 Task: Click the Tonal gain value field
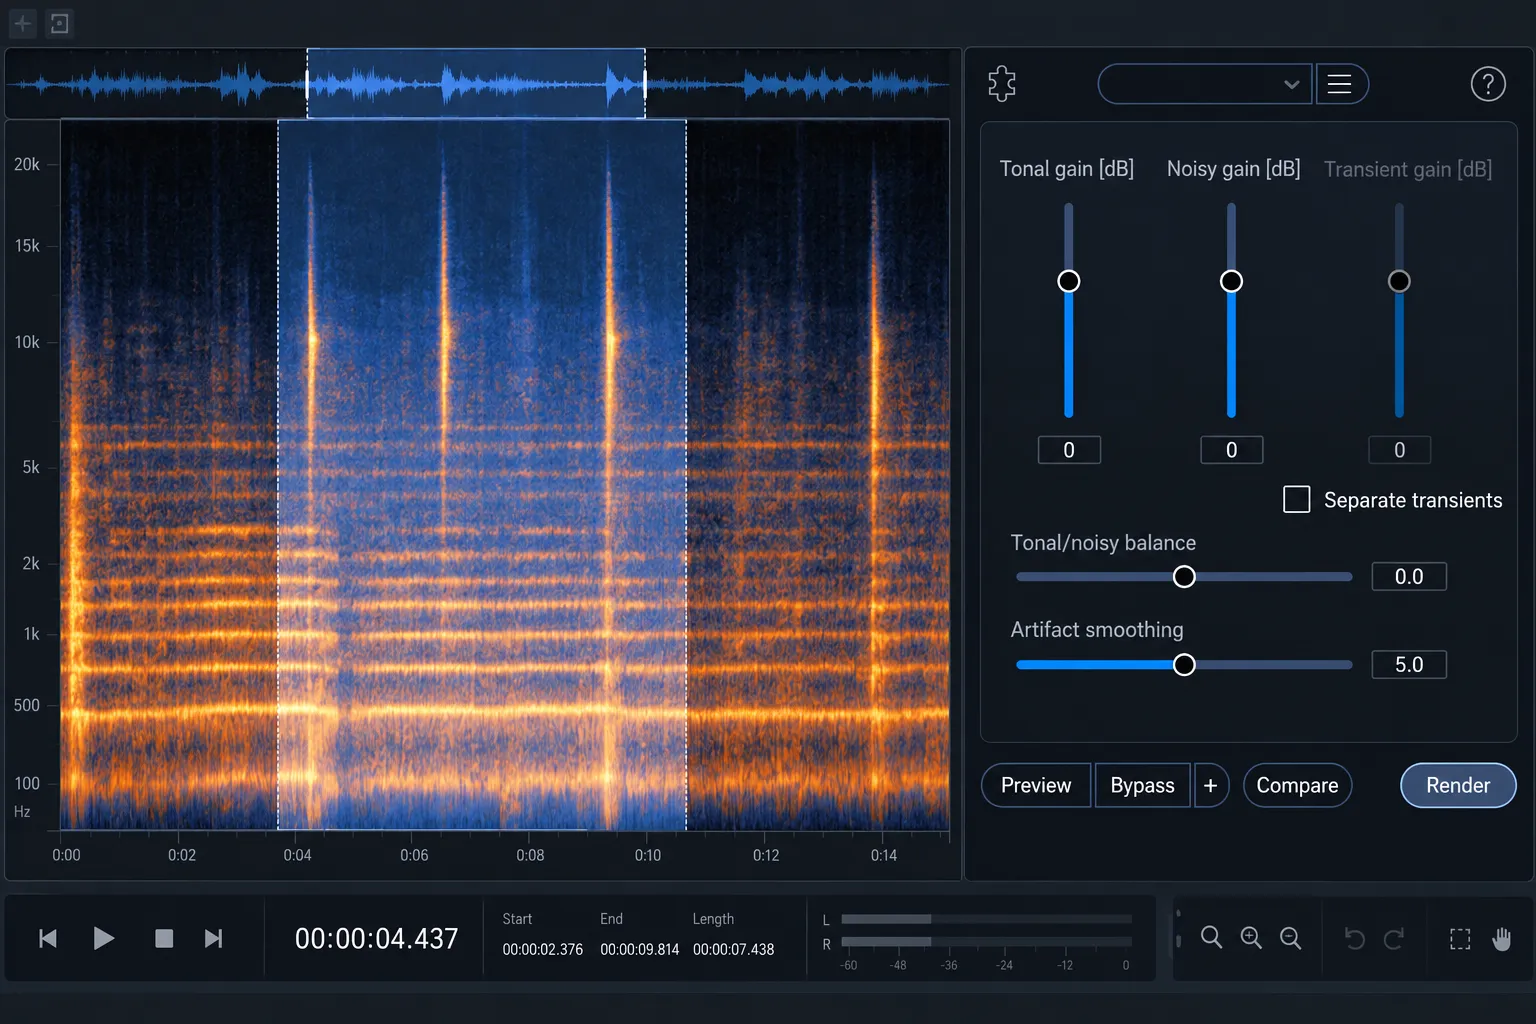coord(1069,450)
